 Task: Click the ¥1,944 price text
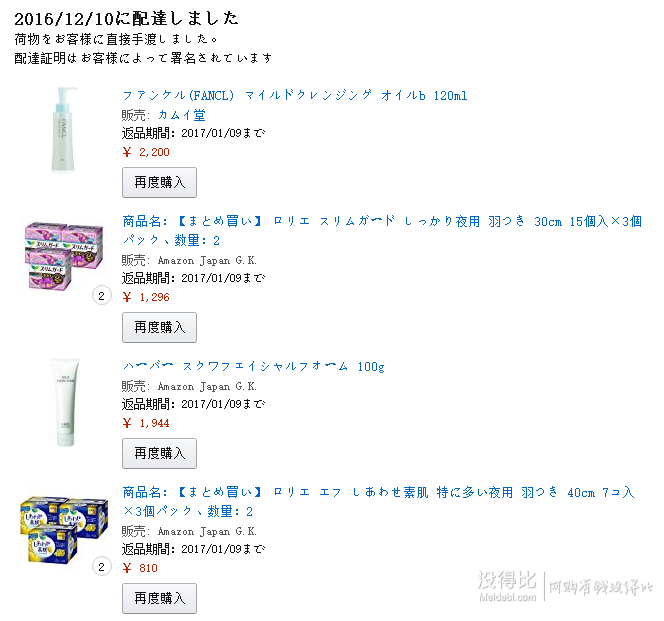pos(146,423)
